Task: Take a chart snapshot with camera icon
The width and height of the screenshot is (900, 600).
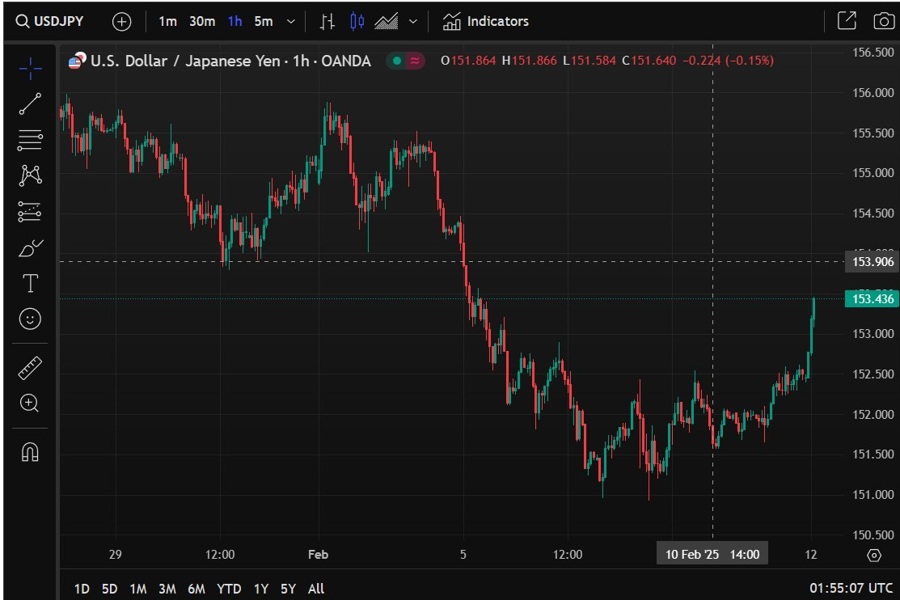Action: (x=883, y=21)
